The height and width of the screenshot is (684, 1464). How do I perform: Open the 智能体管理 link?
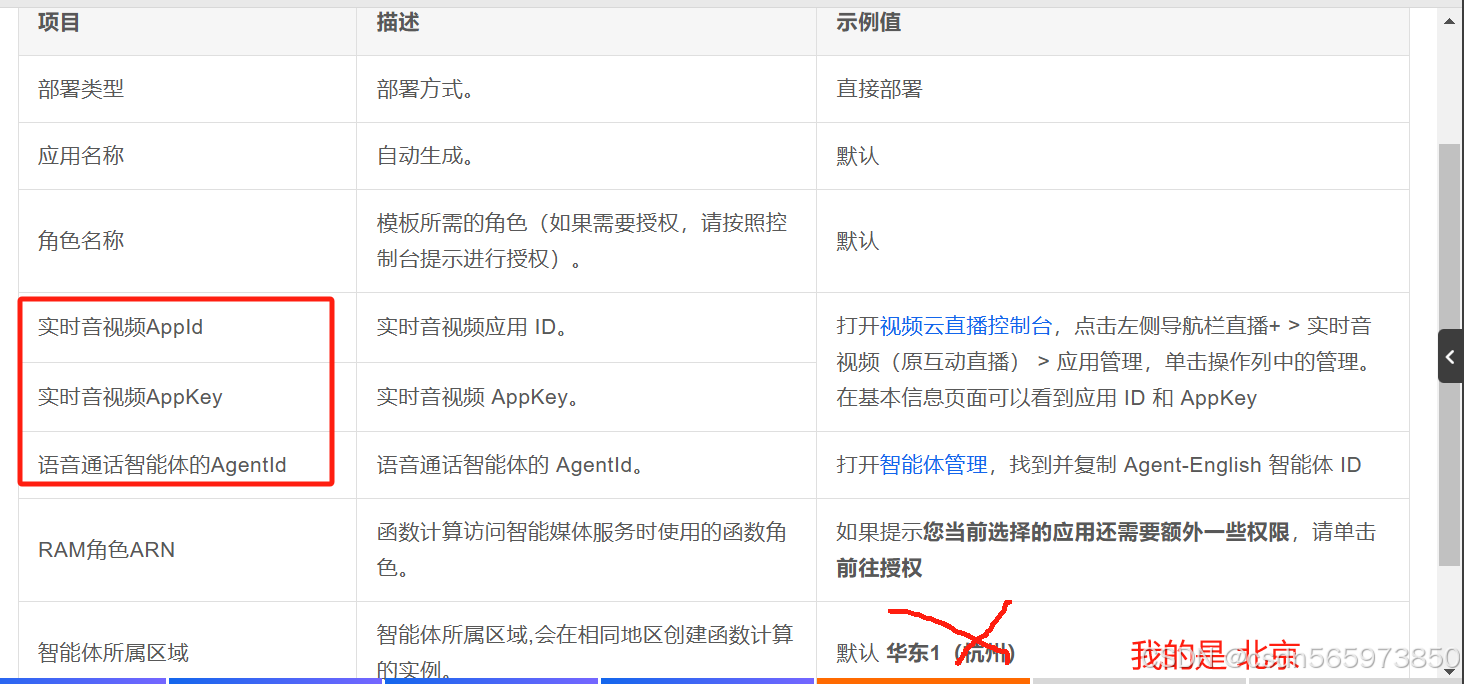[934, 465]
